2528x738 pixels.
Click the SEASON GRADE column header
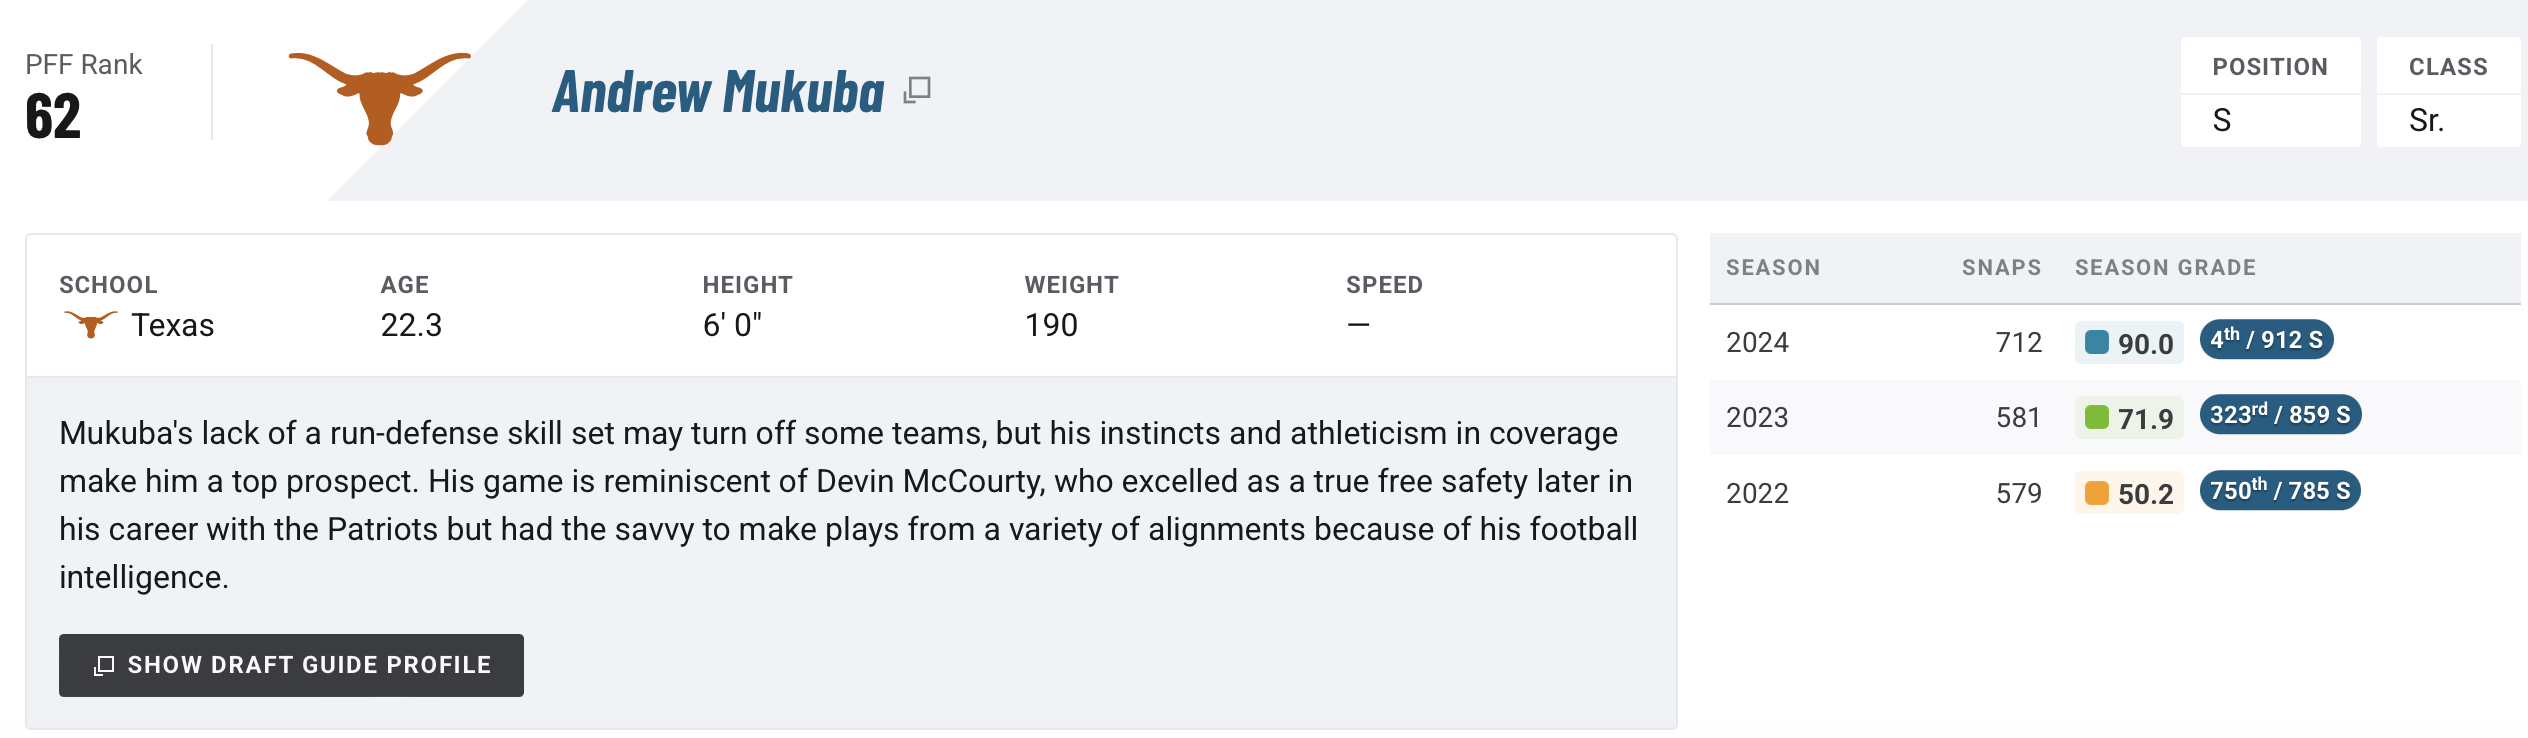click(x=2165, y=268)
